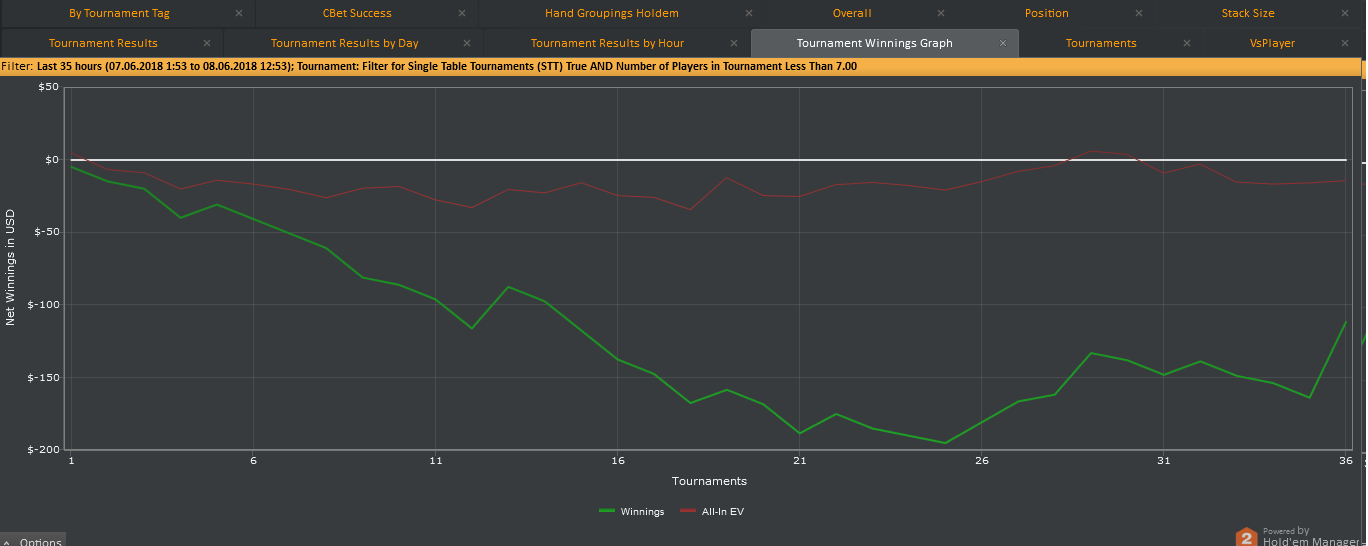Click the $-200 axis value

click(x=44, y=450)
